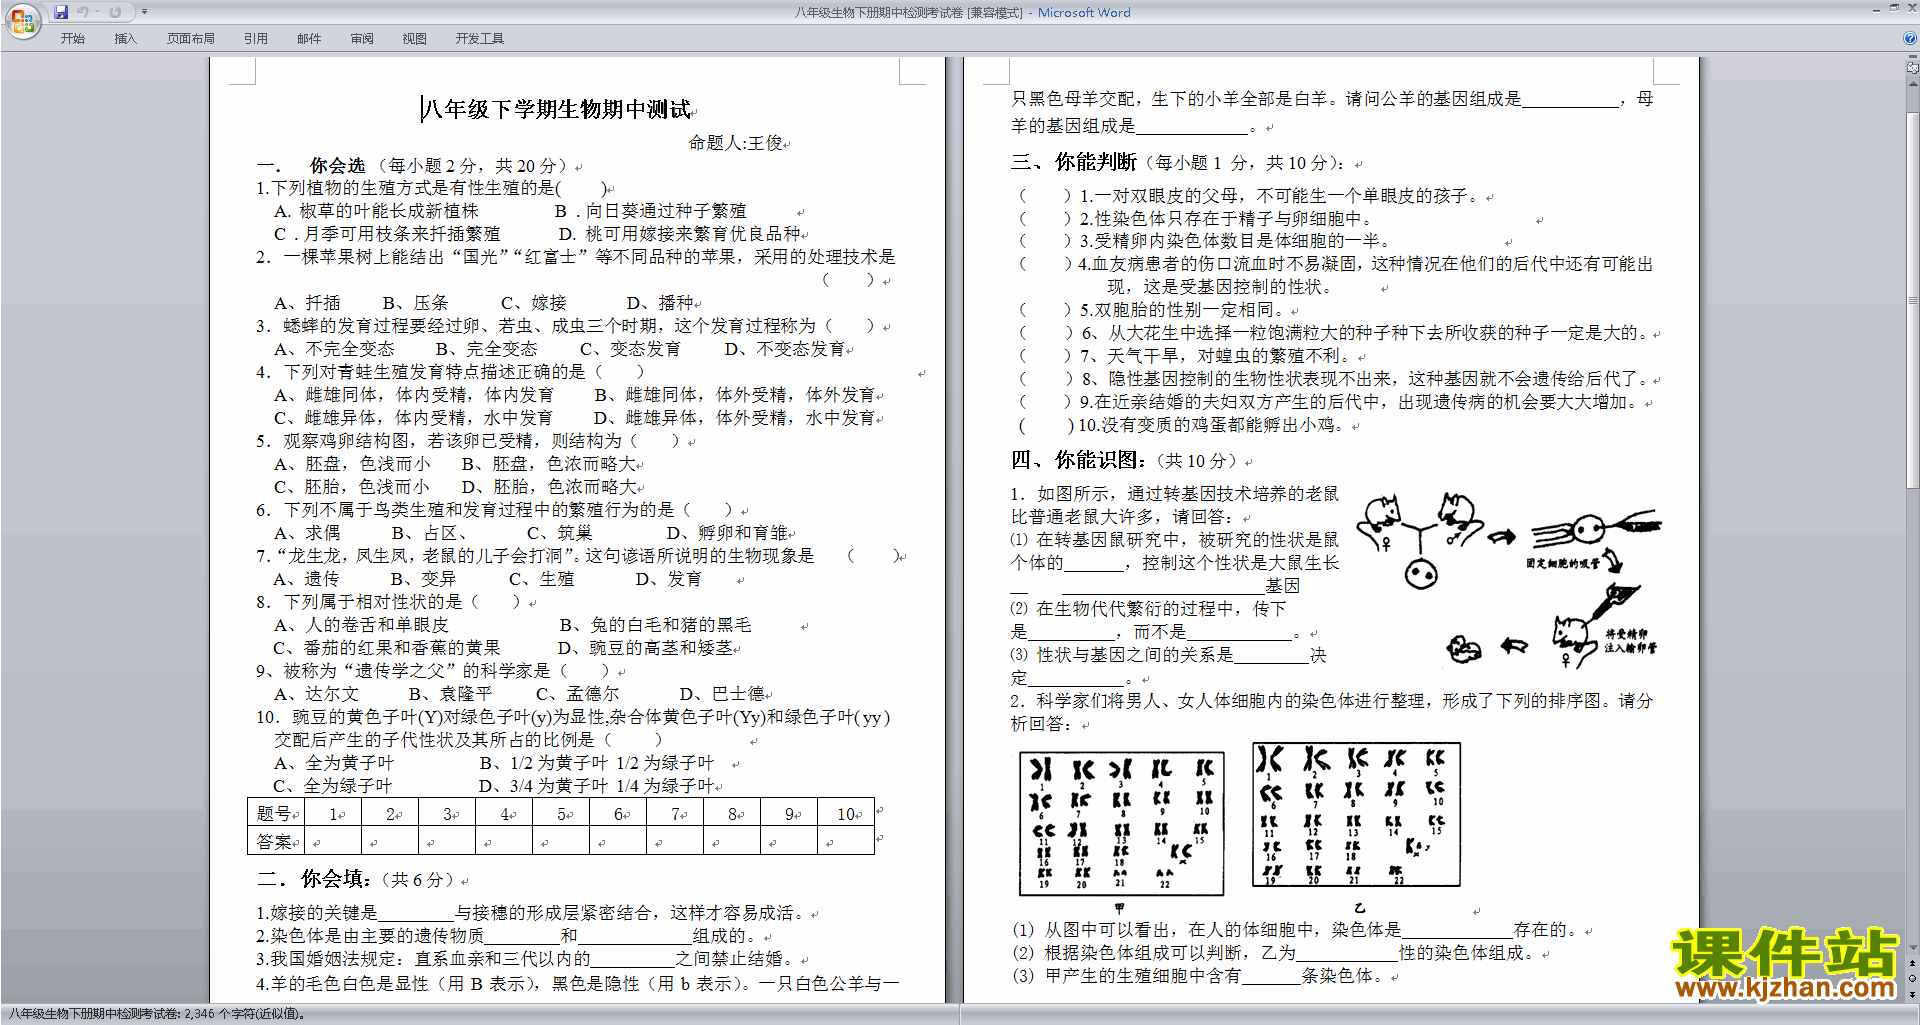Click fill-in blank after 嫁接的关键是

pyautogui.click(x=416, y=913)
